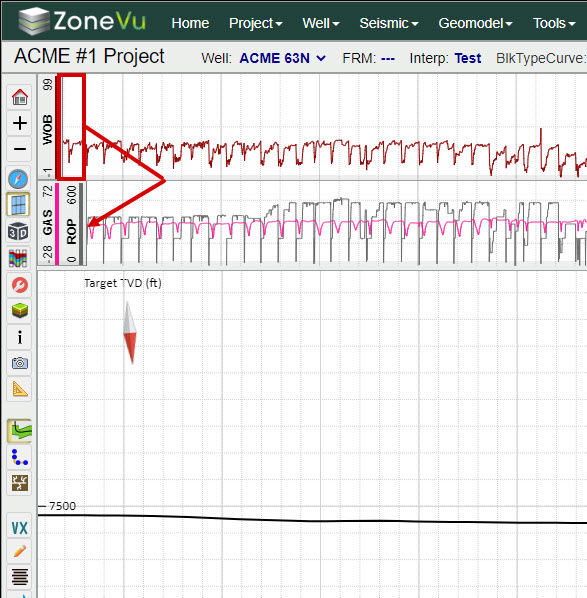587x598 pixels.
Task: Open the green geomodel block icon
Action: (x=19, y=310)
